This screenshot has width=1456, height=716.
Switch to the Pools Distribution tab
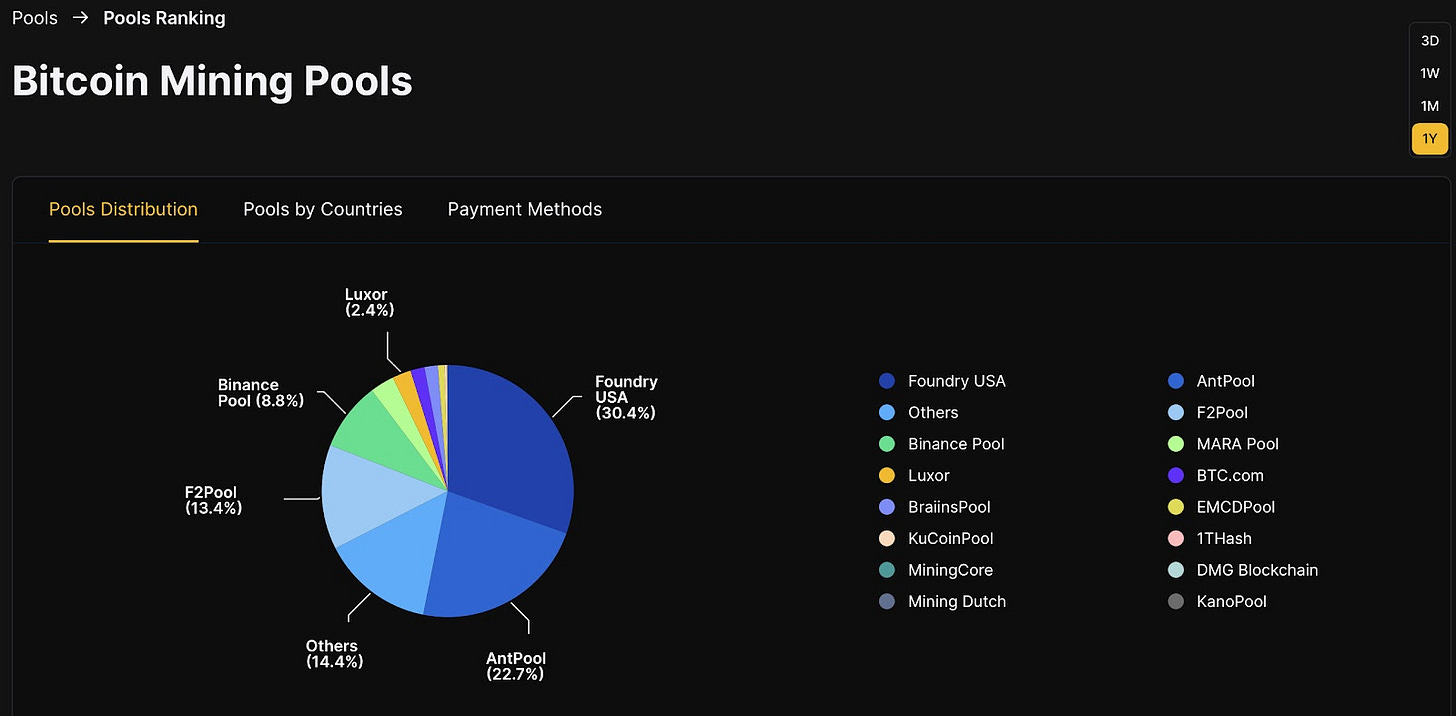(123, 209)
